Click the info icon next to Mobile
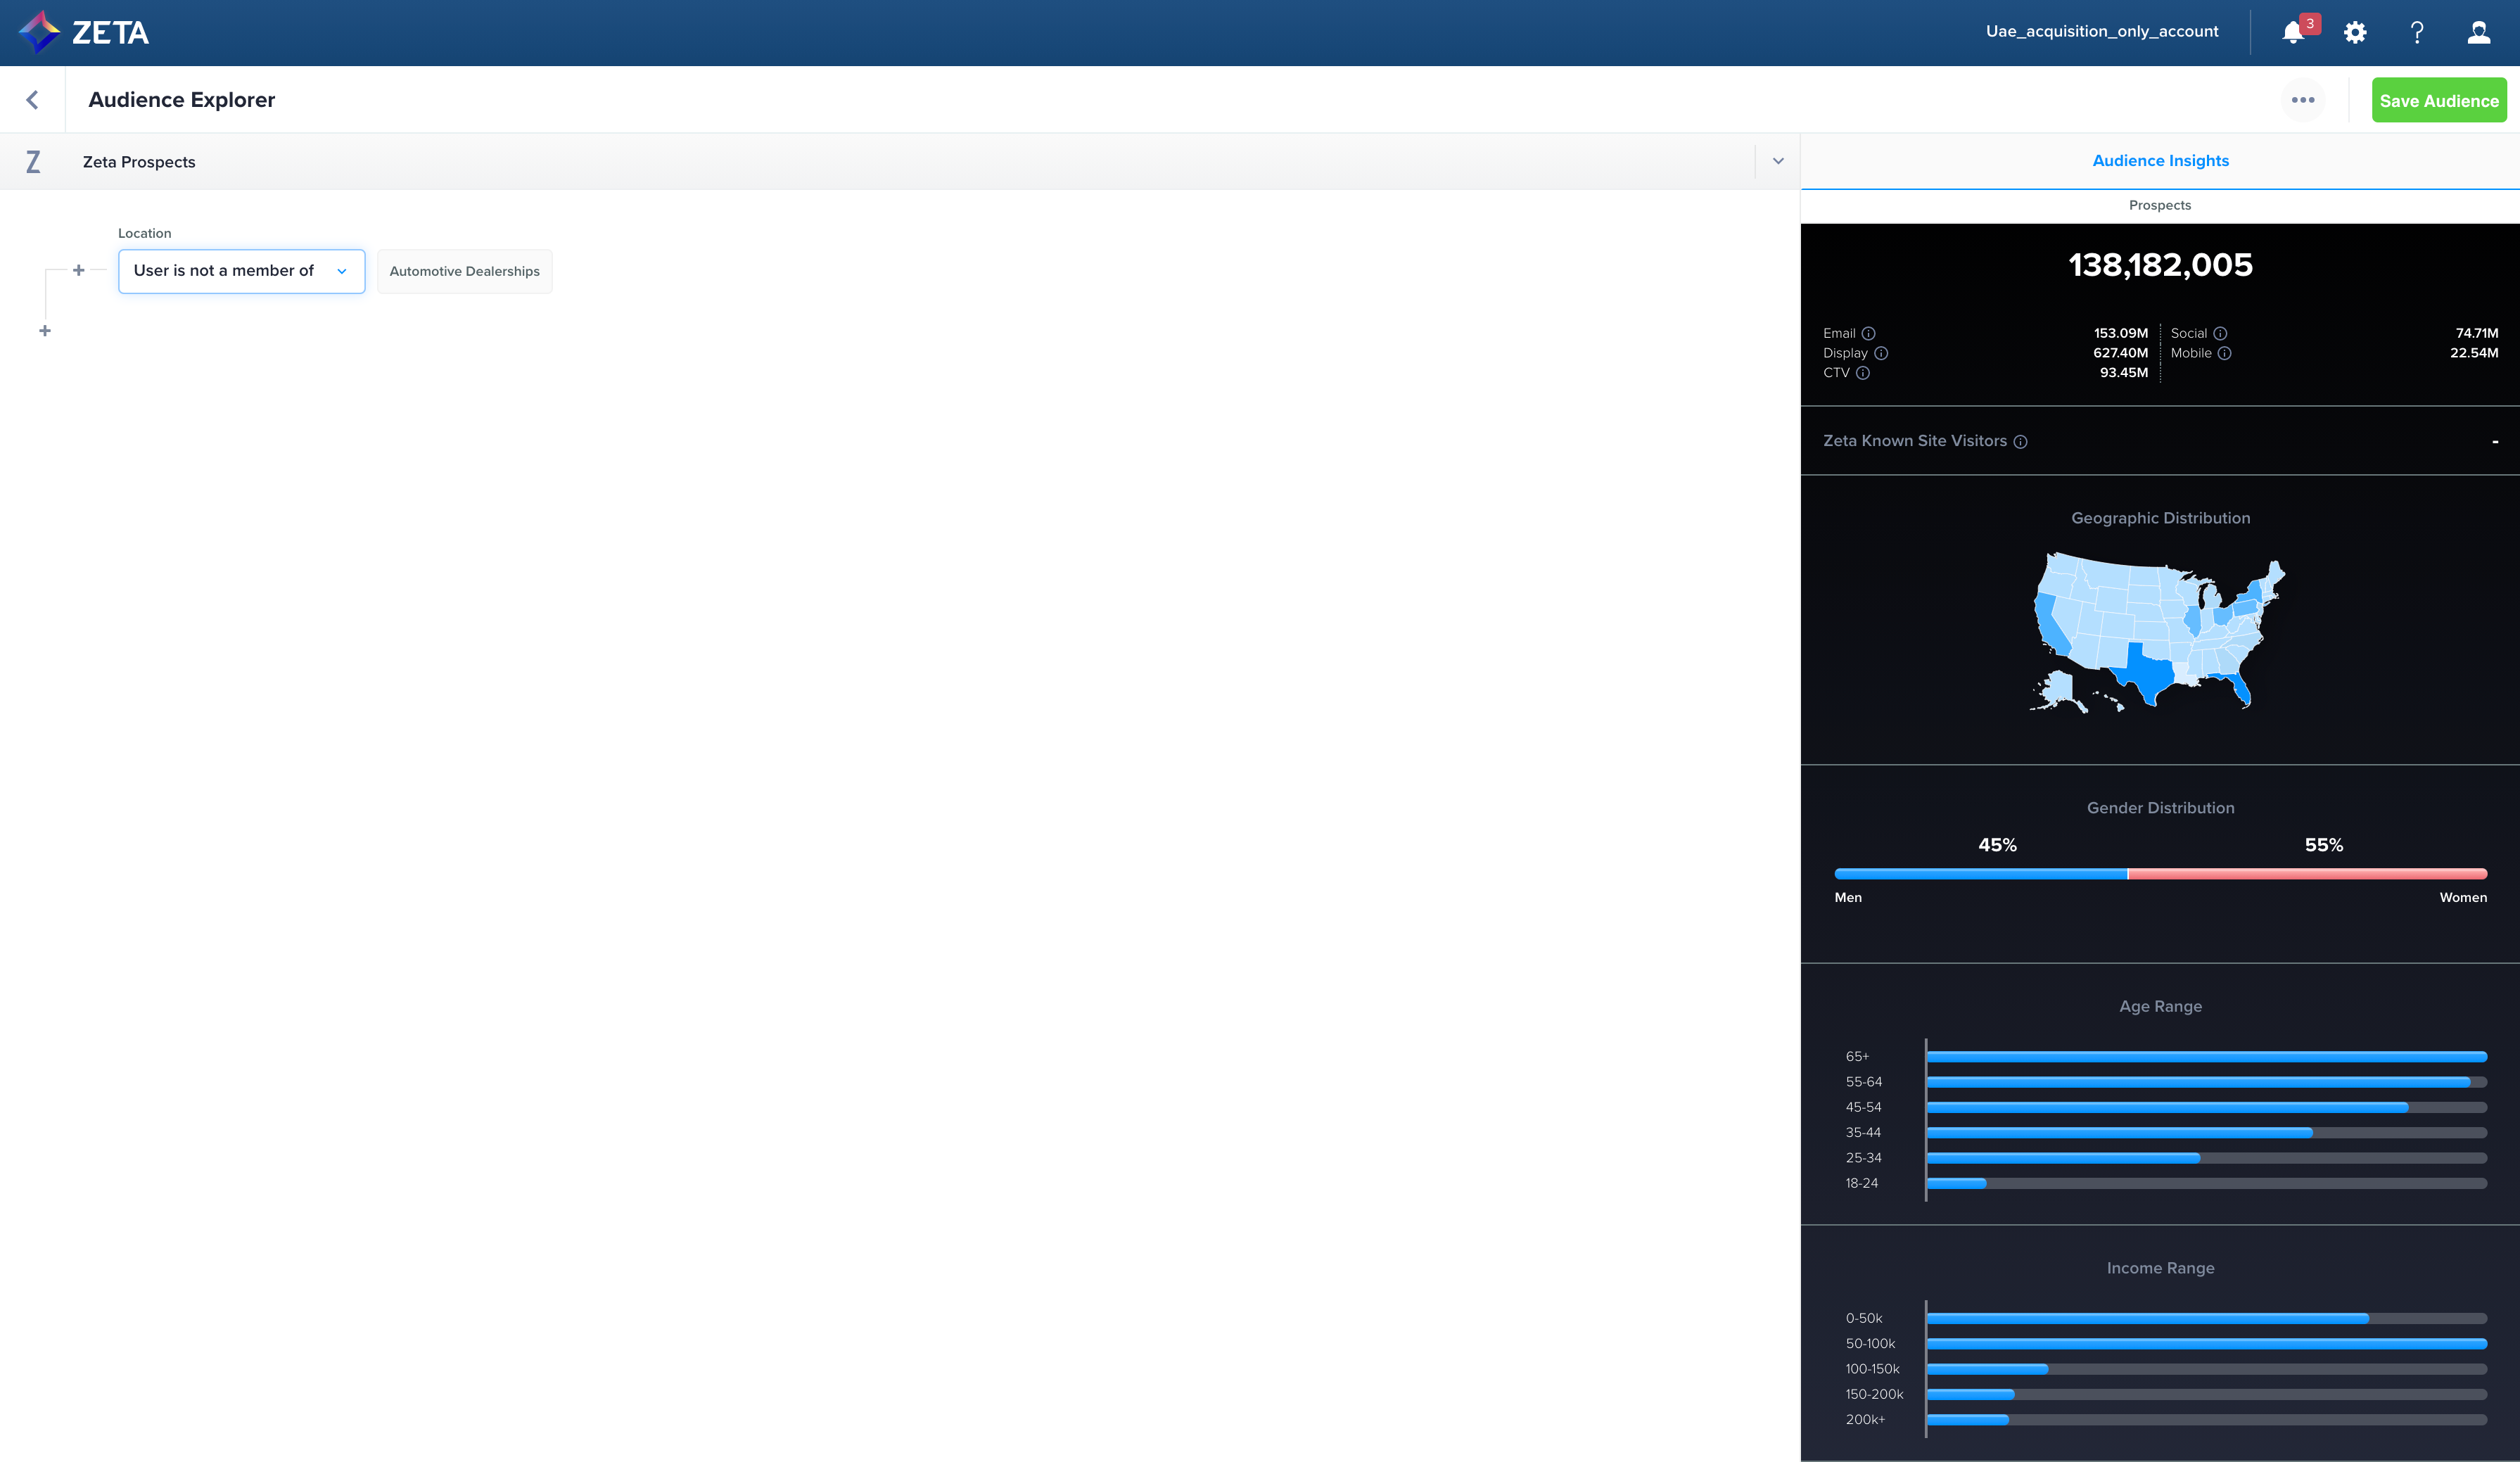This screenshot has height=1462, width=2520. coord(2224,353)
